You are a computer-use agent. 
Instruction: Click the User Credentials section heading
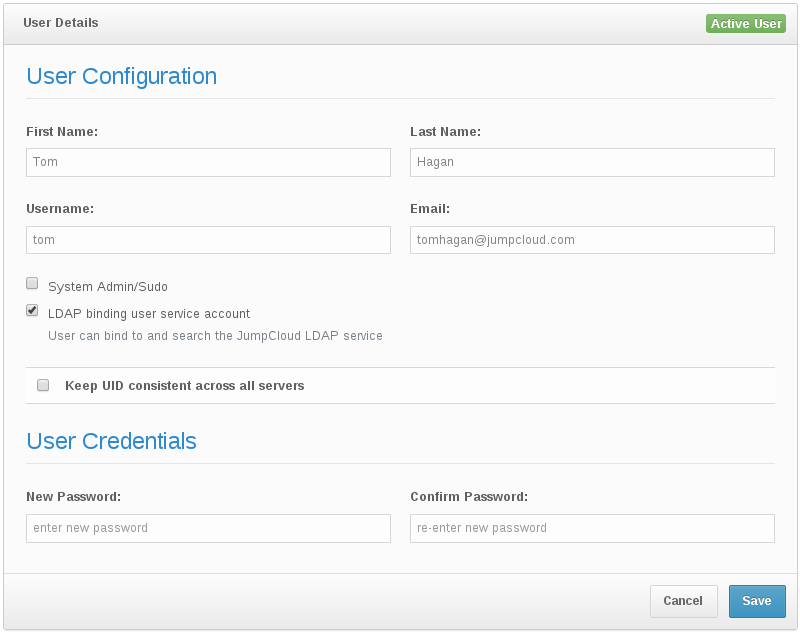pyautogui.click(x=111, y=441)
